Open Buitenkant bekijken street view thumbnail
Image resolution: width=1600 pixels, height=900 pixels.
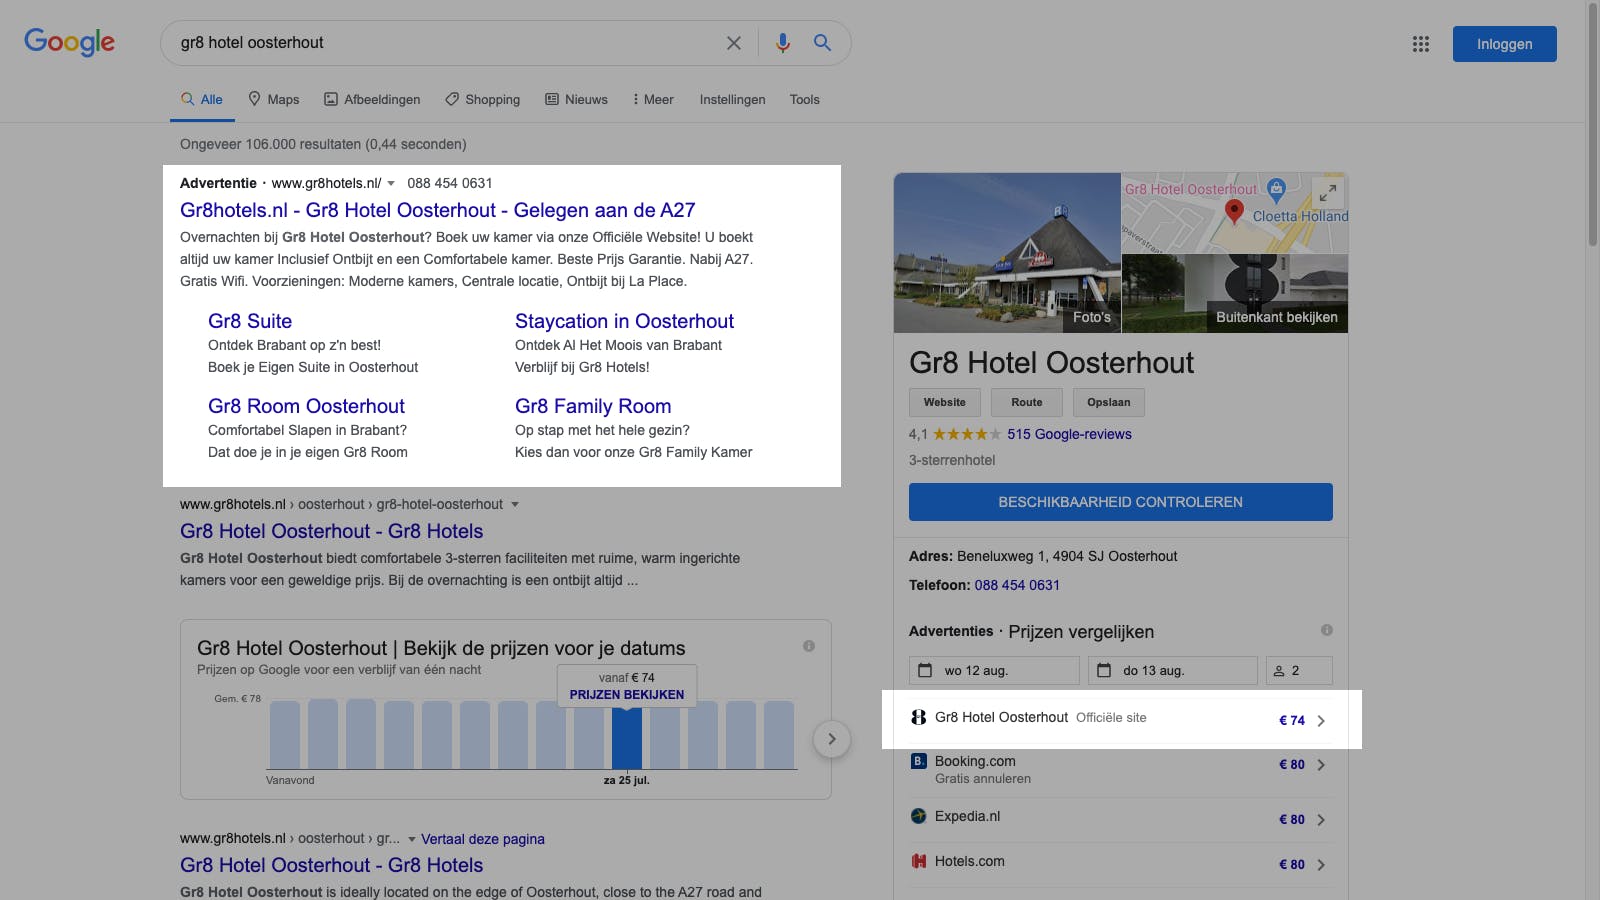(x=1235, y=294)
